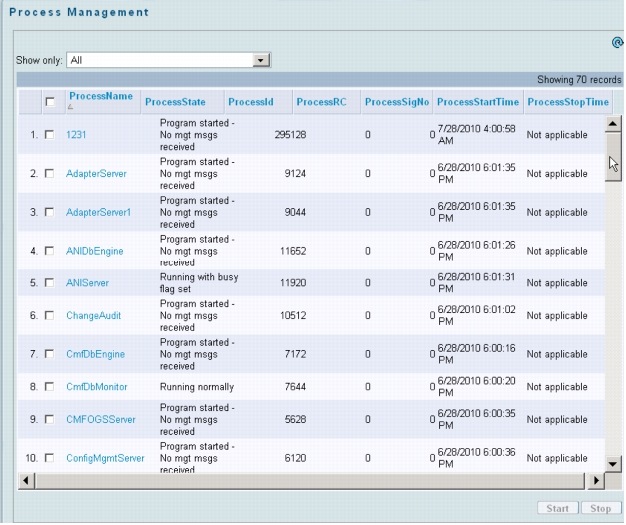Click the 'Running with busy flag set' state
Screen dimensions: 626x525
199,283
